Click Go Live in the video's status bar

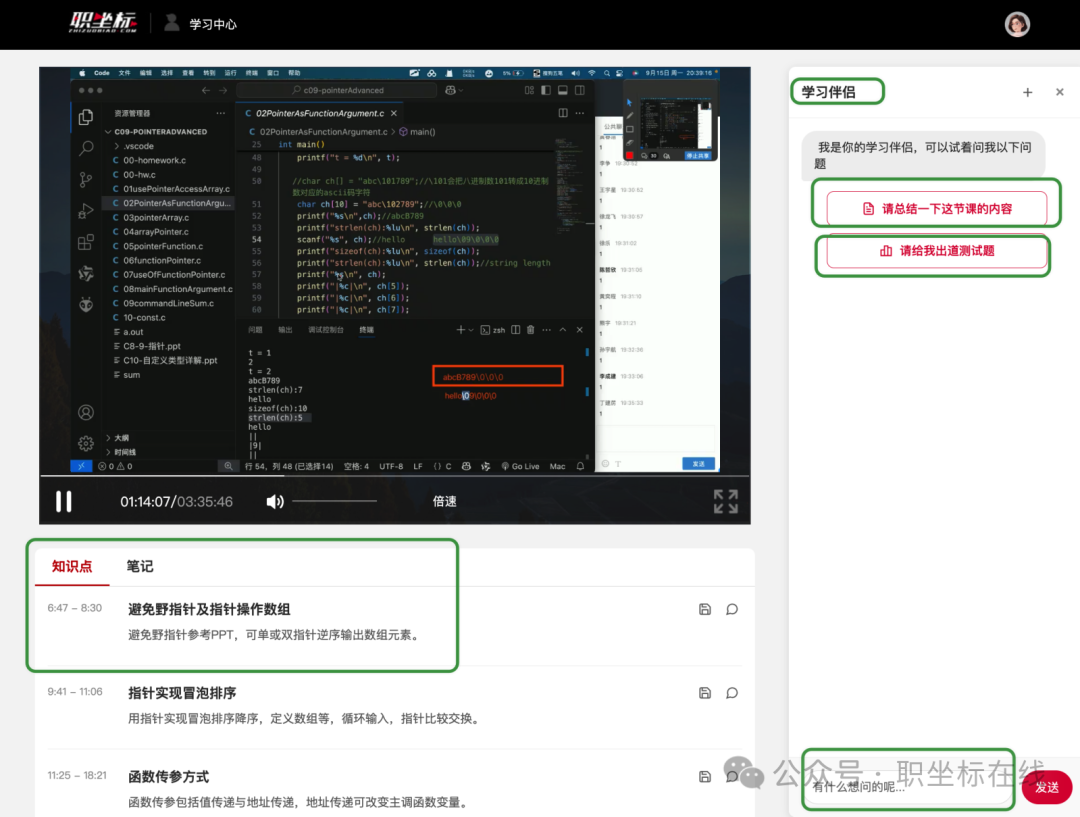[521, 466]
